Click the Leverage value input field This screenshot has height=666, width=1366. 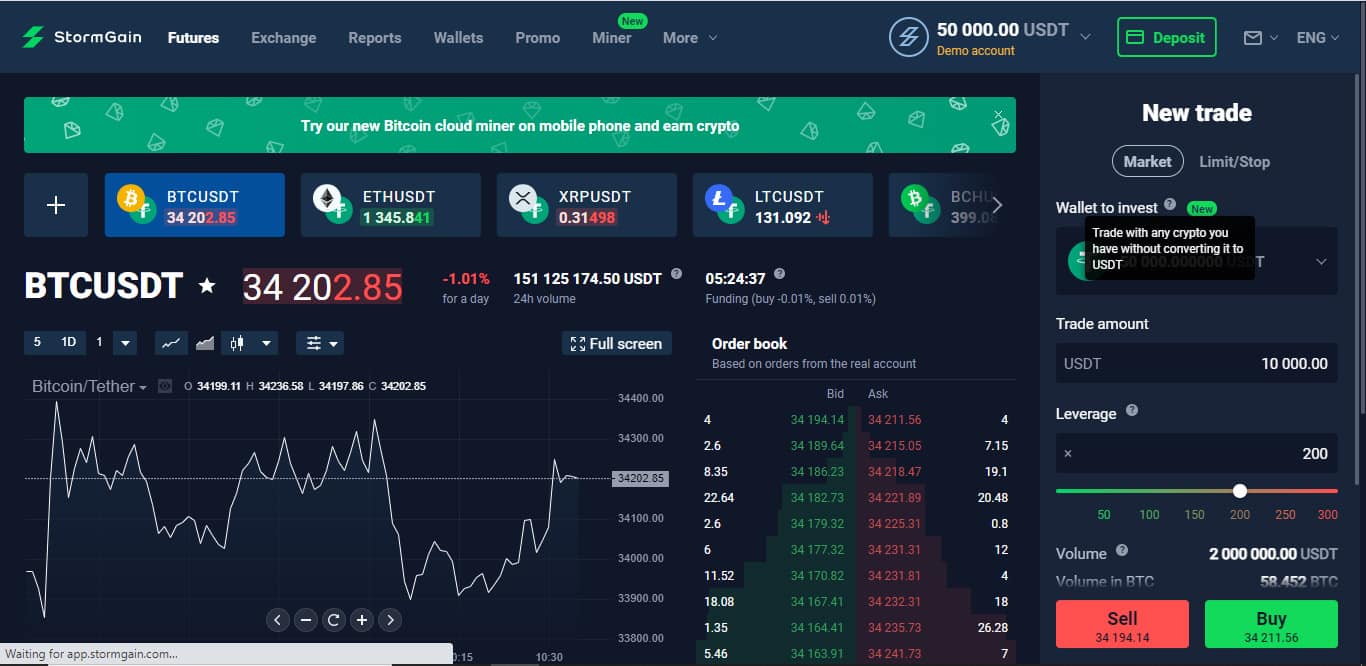pyautogui.click(x=1197, y=453)
